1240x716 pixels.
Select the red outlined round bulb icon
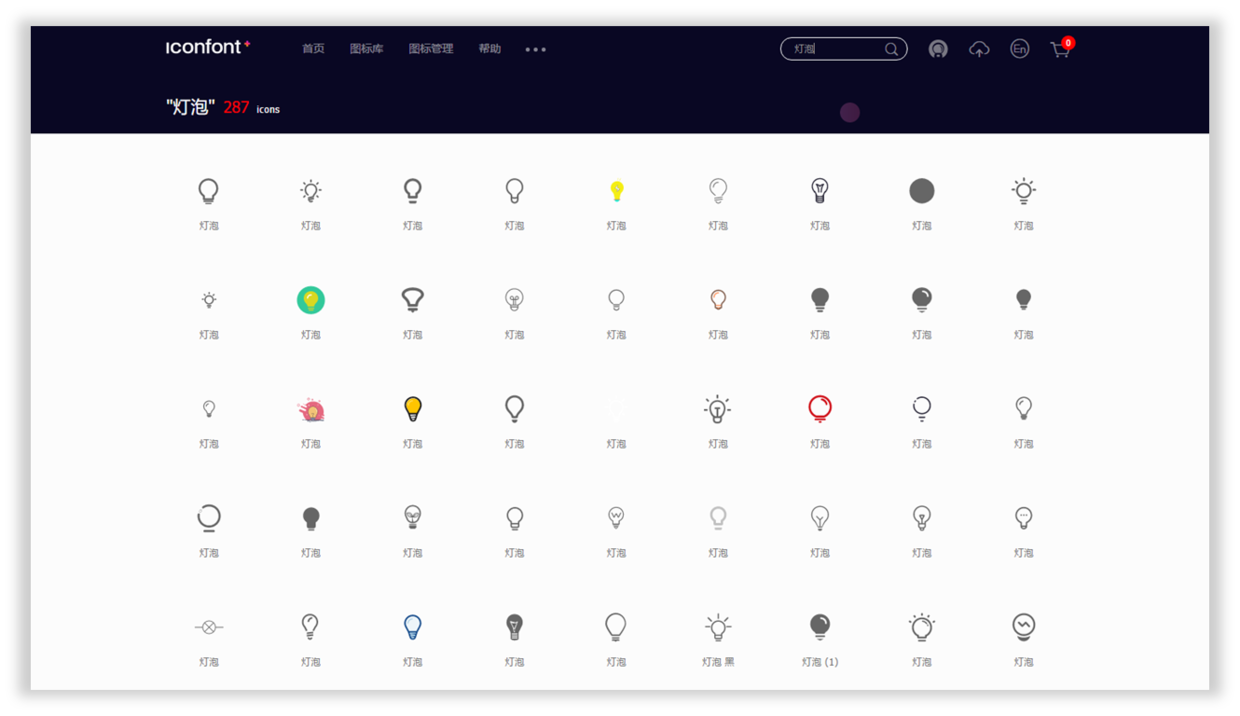(x=820, y=408)
